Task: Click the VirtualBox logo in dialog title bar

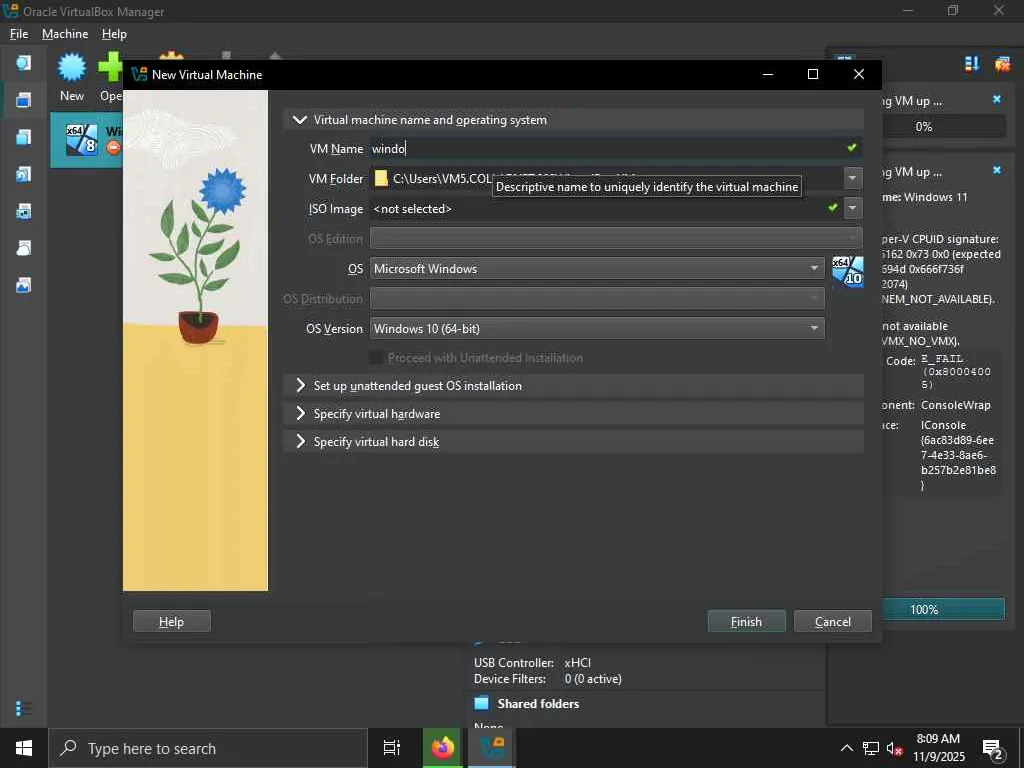Action: pos(139,74)
